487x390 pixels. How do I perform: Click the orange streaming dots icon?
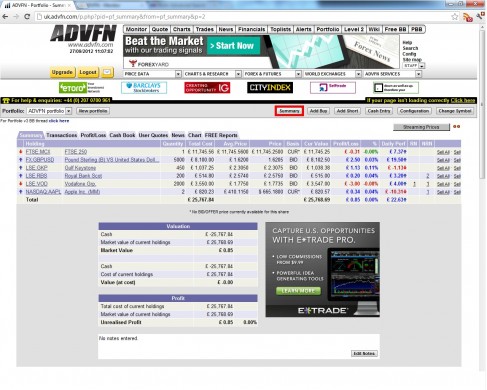coord(457,127)
